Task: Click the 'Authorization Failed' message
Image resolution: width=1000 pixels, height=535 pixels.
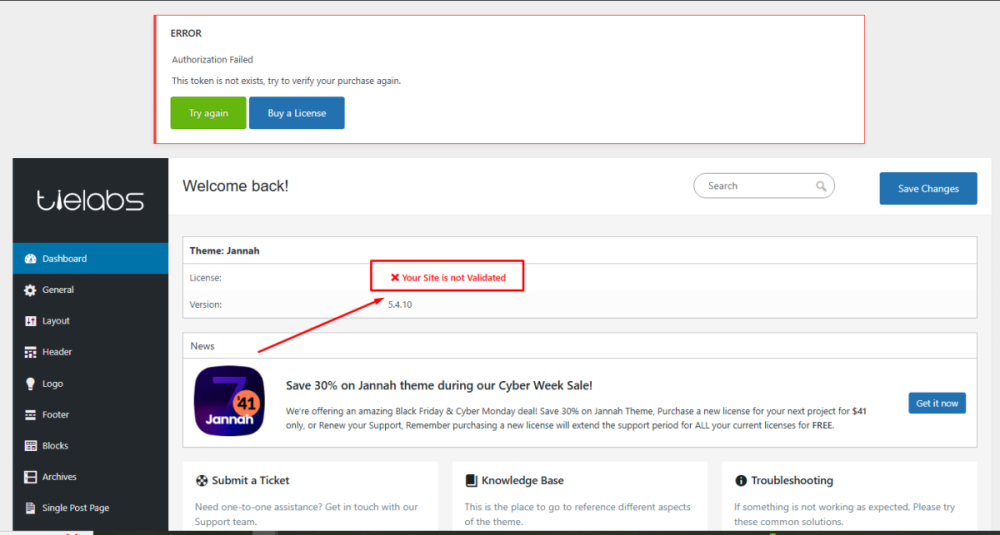Action: [212, 59]
